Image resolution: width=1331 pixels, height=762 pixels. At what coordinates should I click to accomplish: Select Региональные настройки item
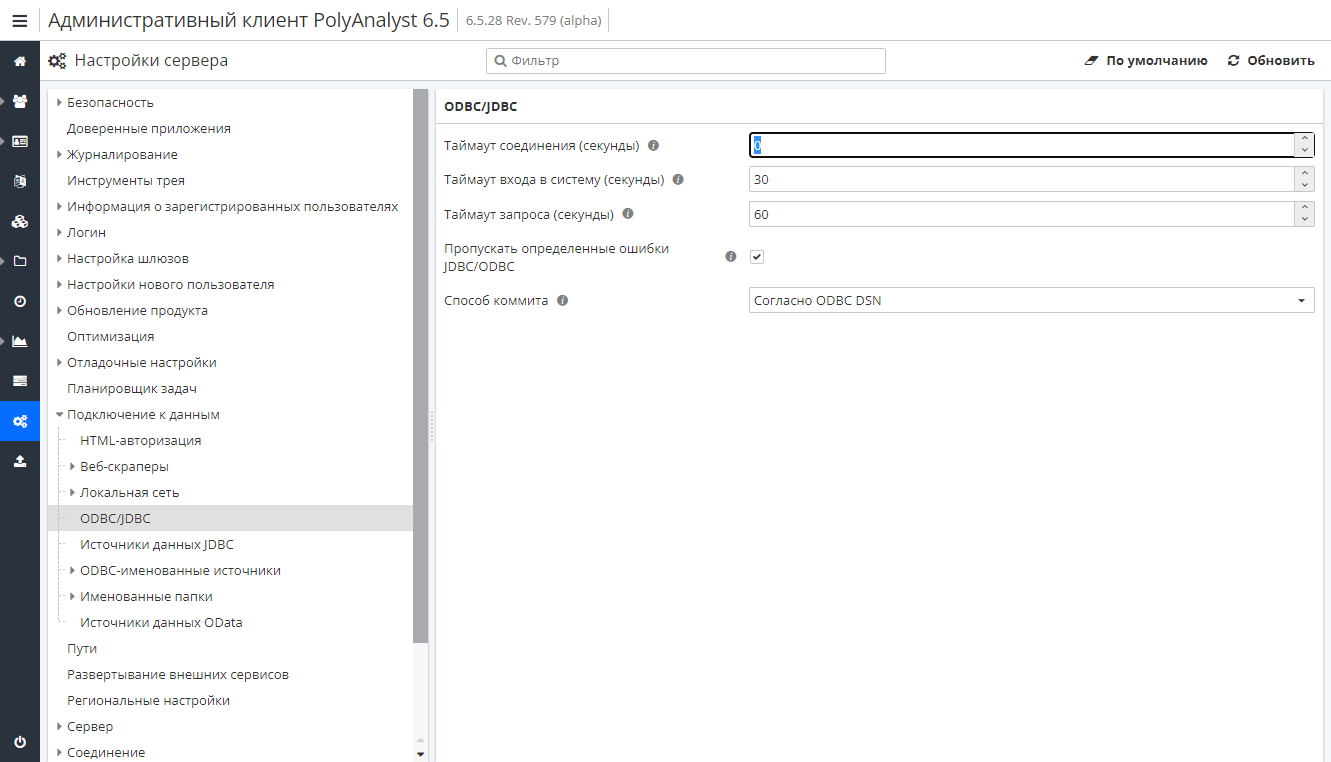pos(149,700)
